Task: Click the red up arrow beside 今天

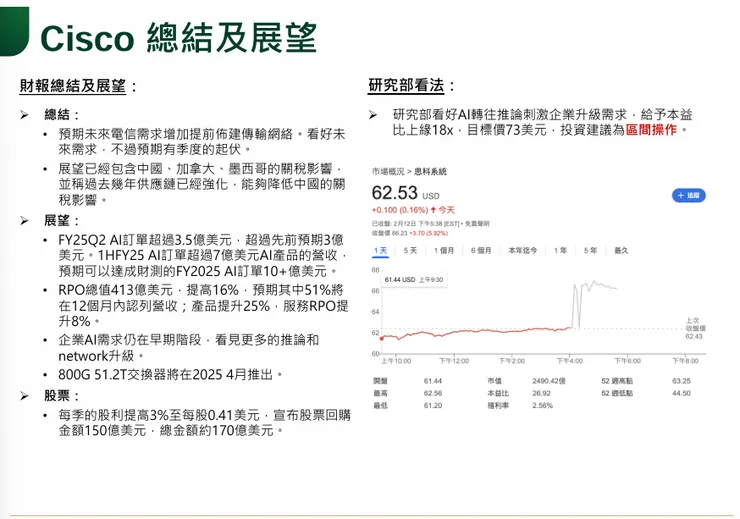Action: [x=433, y=210]
